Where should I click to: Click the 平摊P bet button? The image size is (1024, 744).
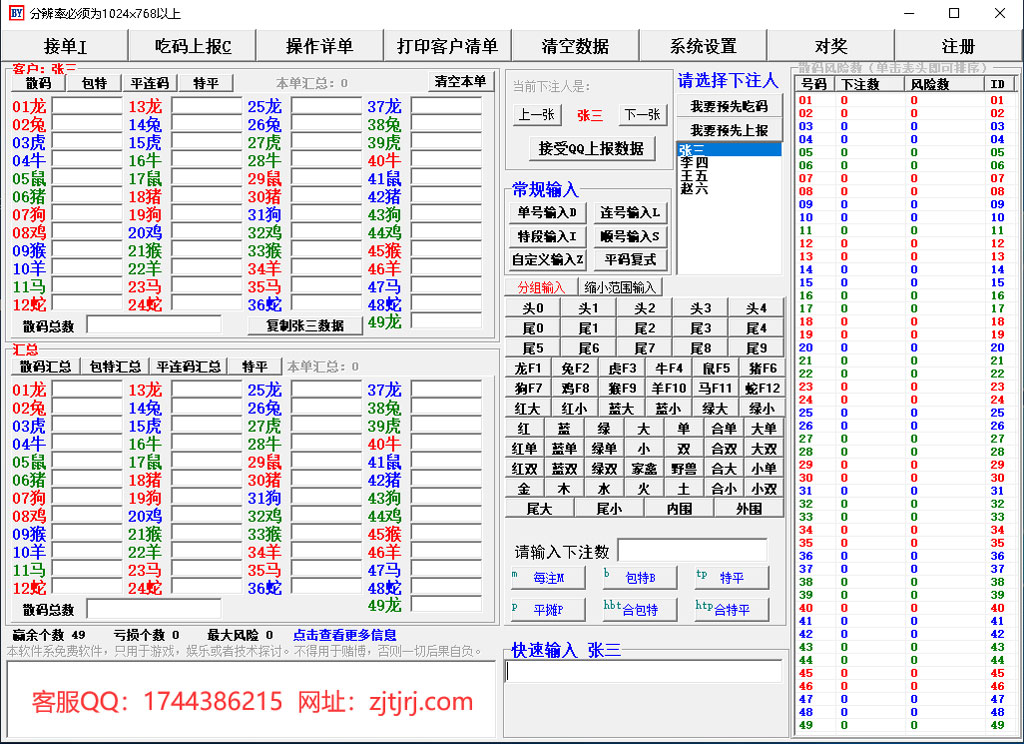click(548, 609)
